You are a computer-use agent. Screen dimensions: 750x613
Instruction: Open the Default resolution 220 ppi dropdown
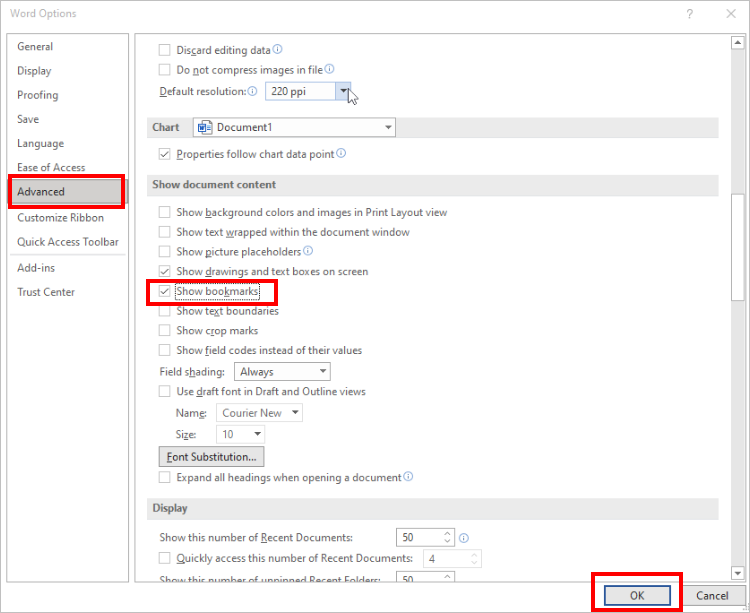[343, 91]
